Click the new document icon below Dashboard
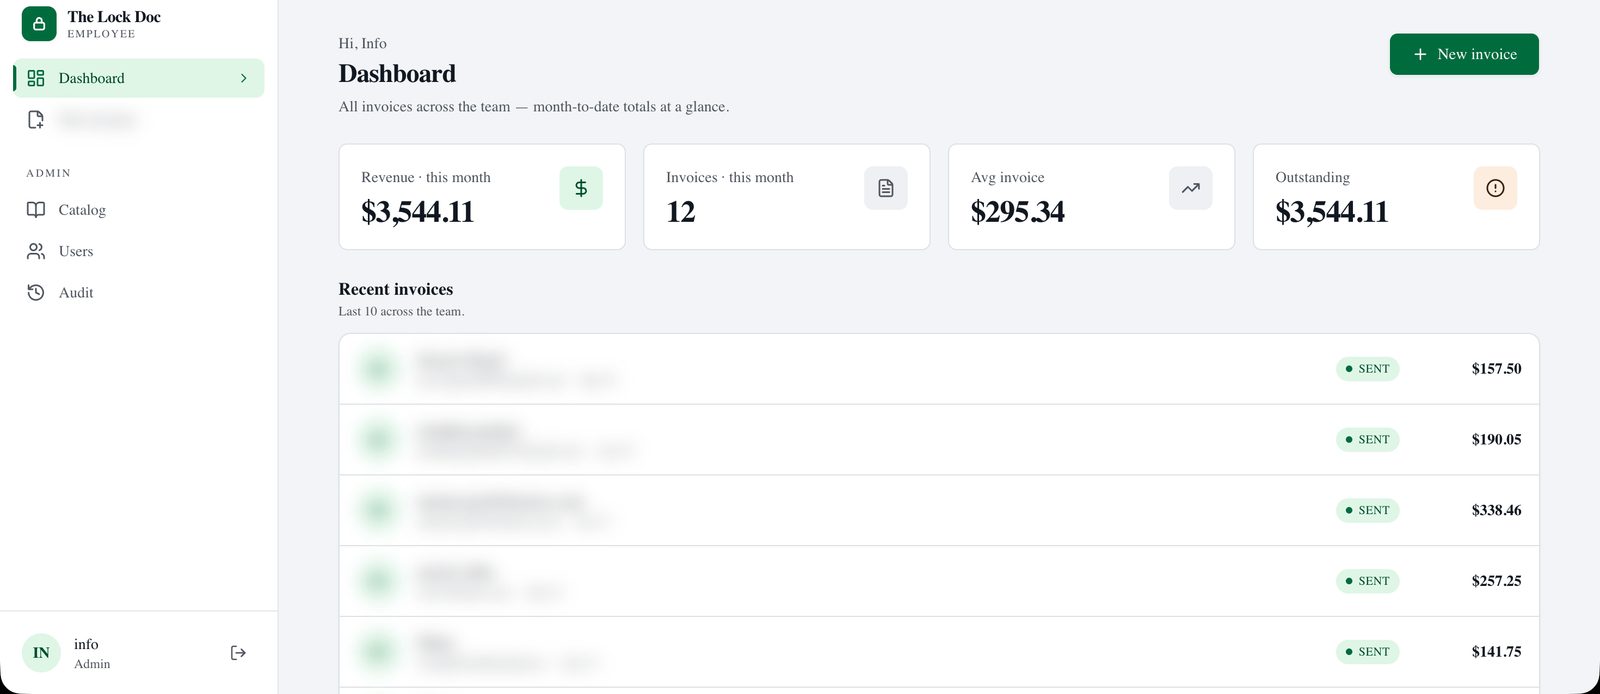1600x694 pixels. point(36,120)
